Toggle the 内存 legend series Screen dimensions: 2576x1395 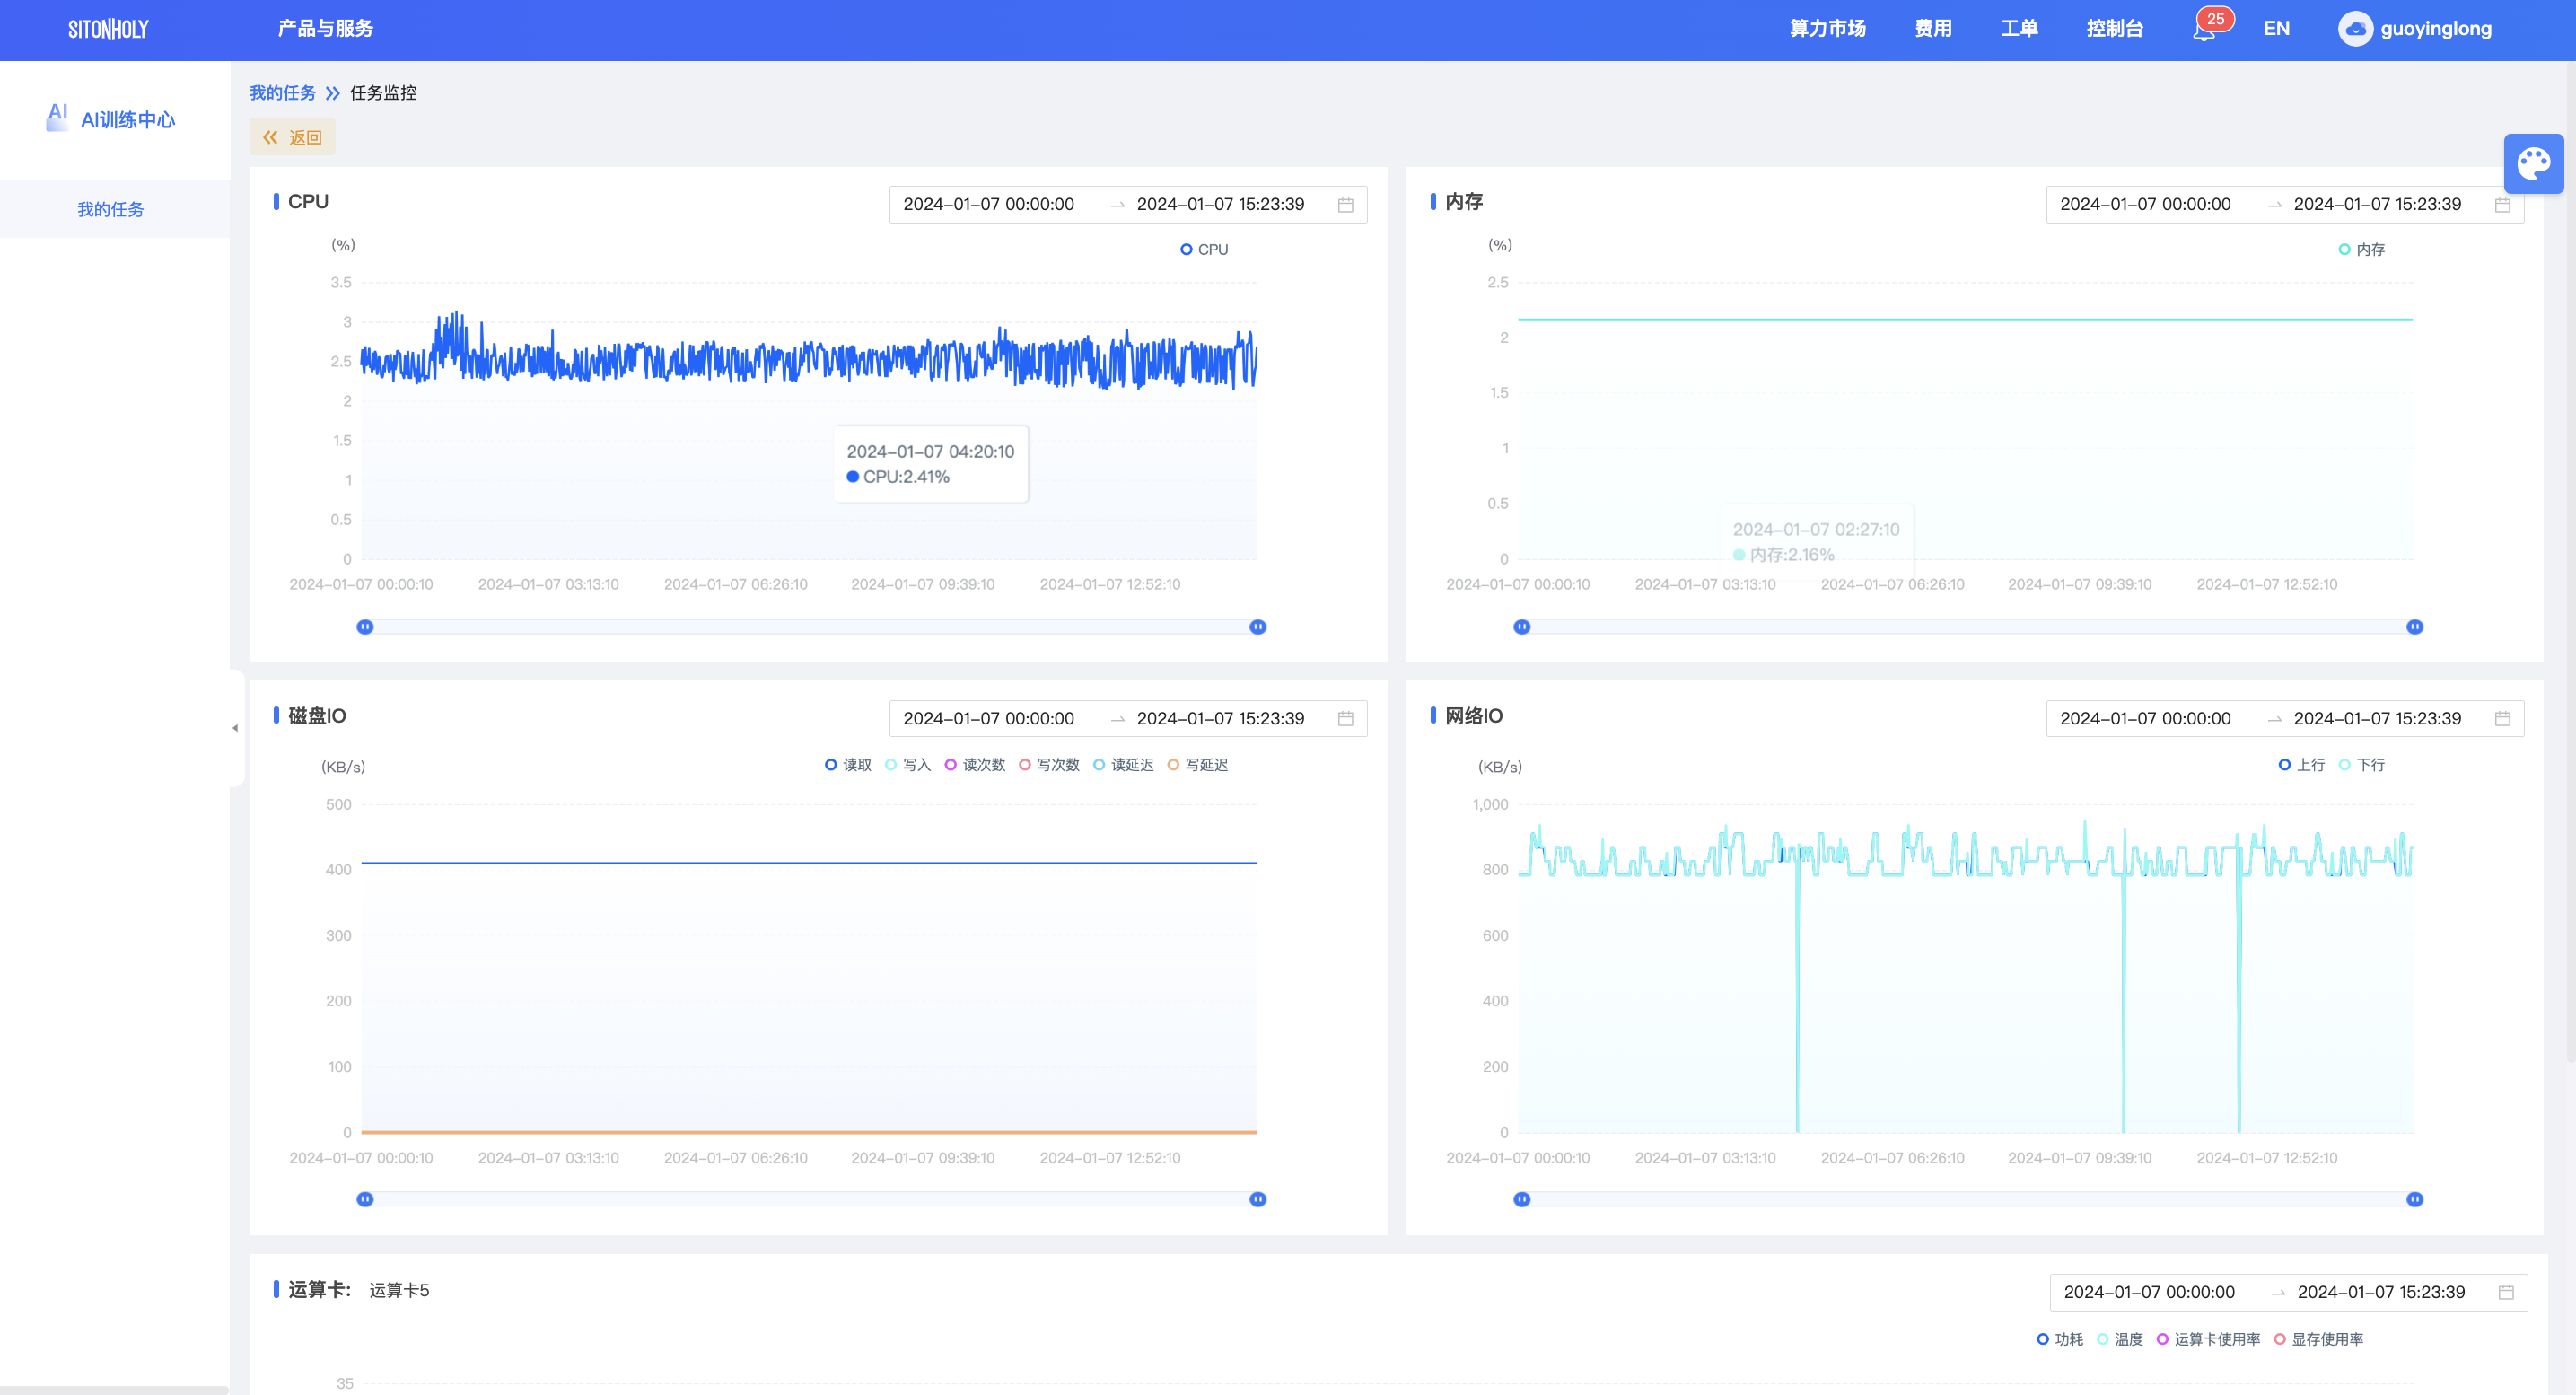(2361, 250)
